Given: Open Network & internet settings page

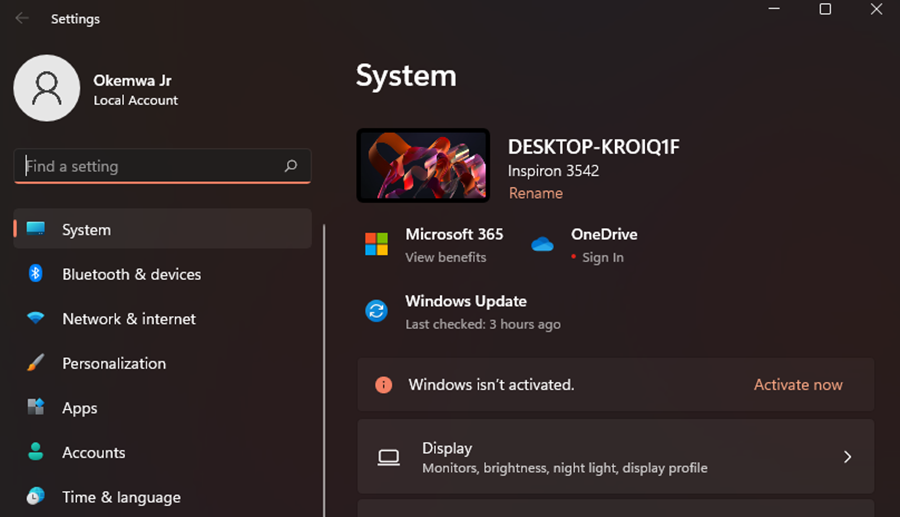Looking at the screenshot, I should [129, 319].
